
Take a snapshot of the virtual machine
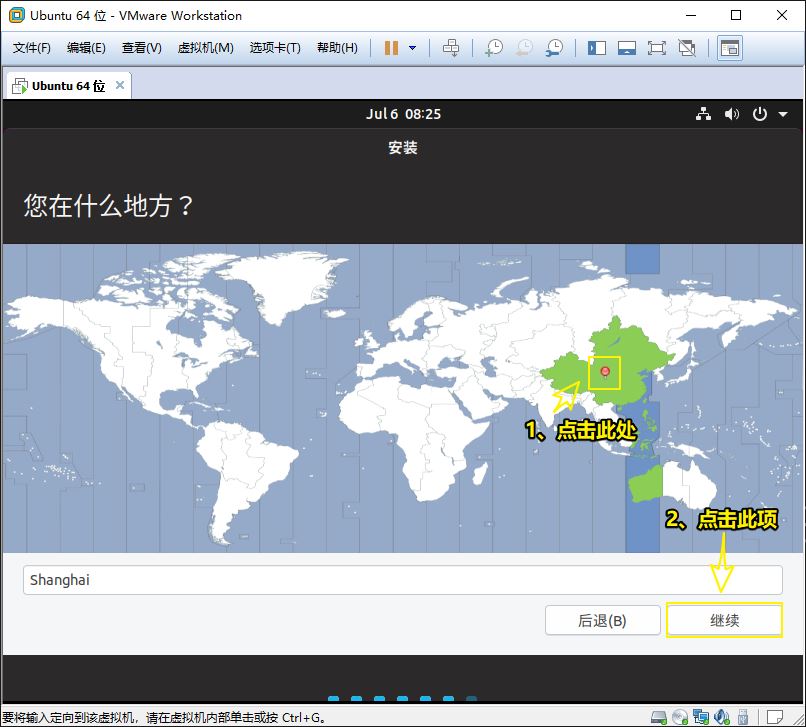[x=494, y=48]
